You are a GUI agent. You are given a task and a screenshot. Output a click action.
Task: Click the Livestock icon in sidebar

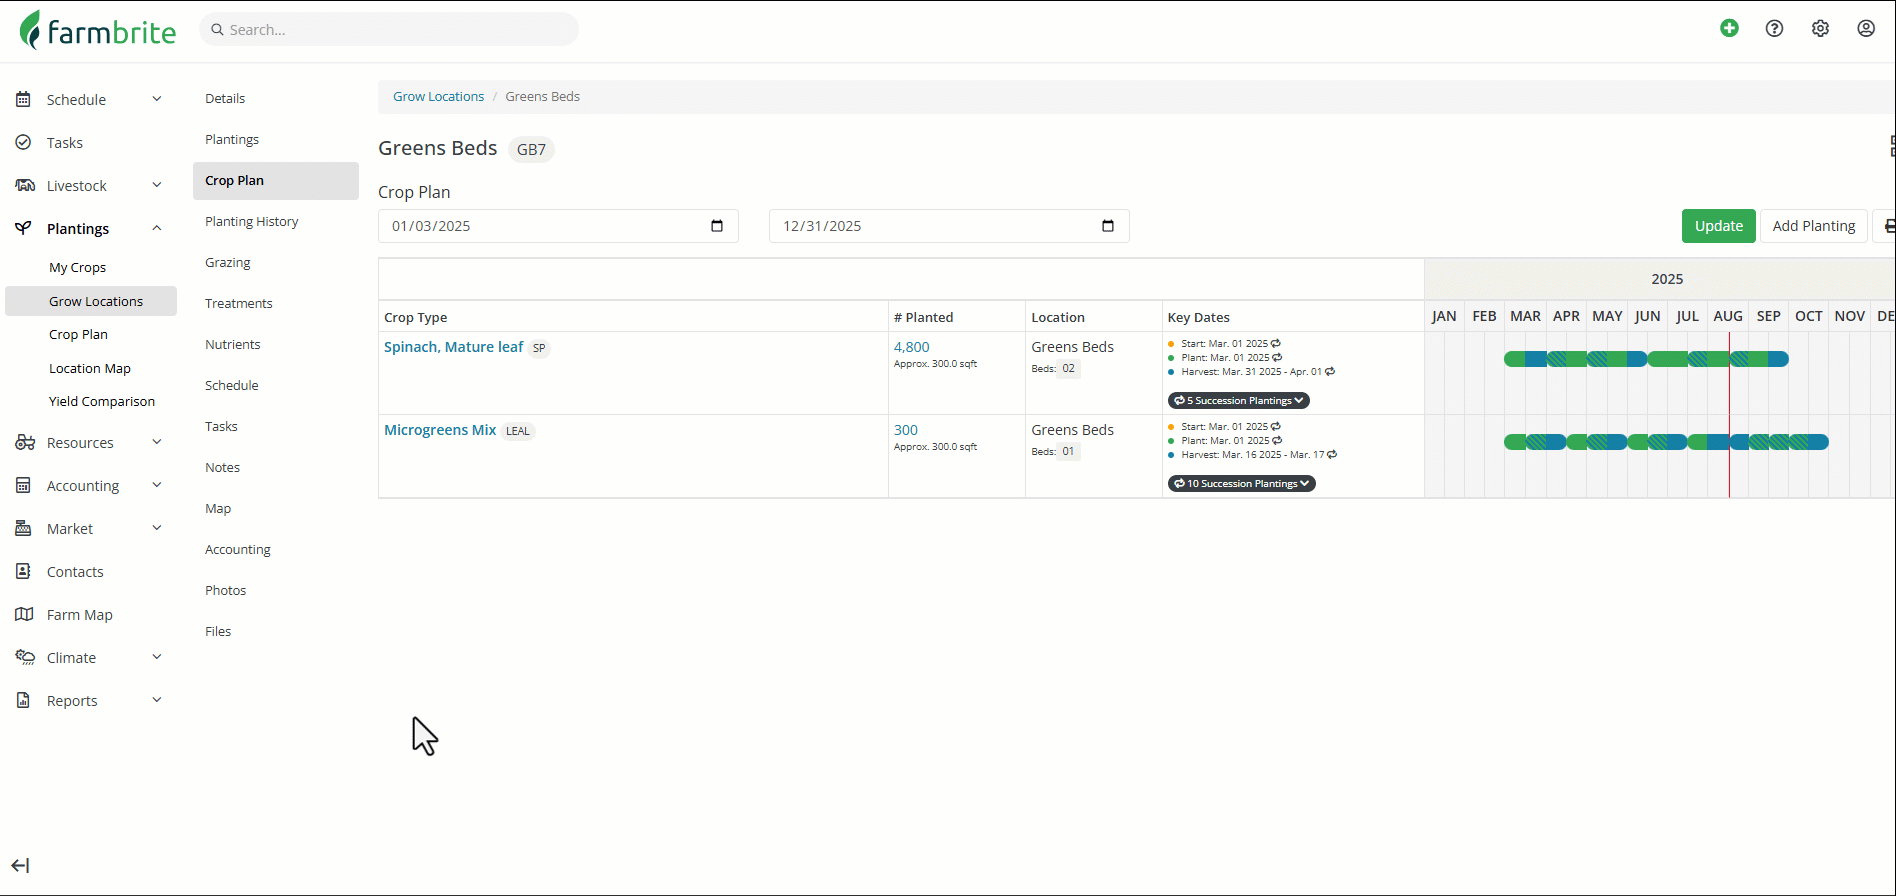pyautogui.click(x=25, y=185)
